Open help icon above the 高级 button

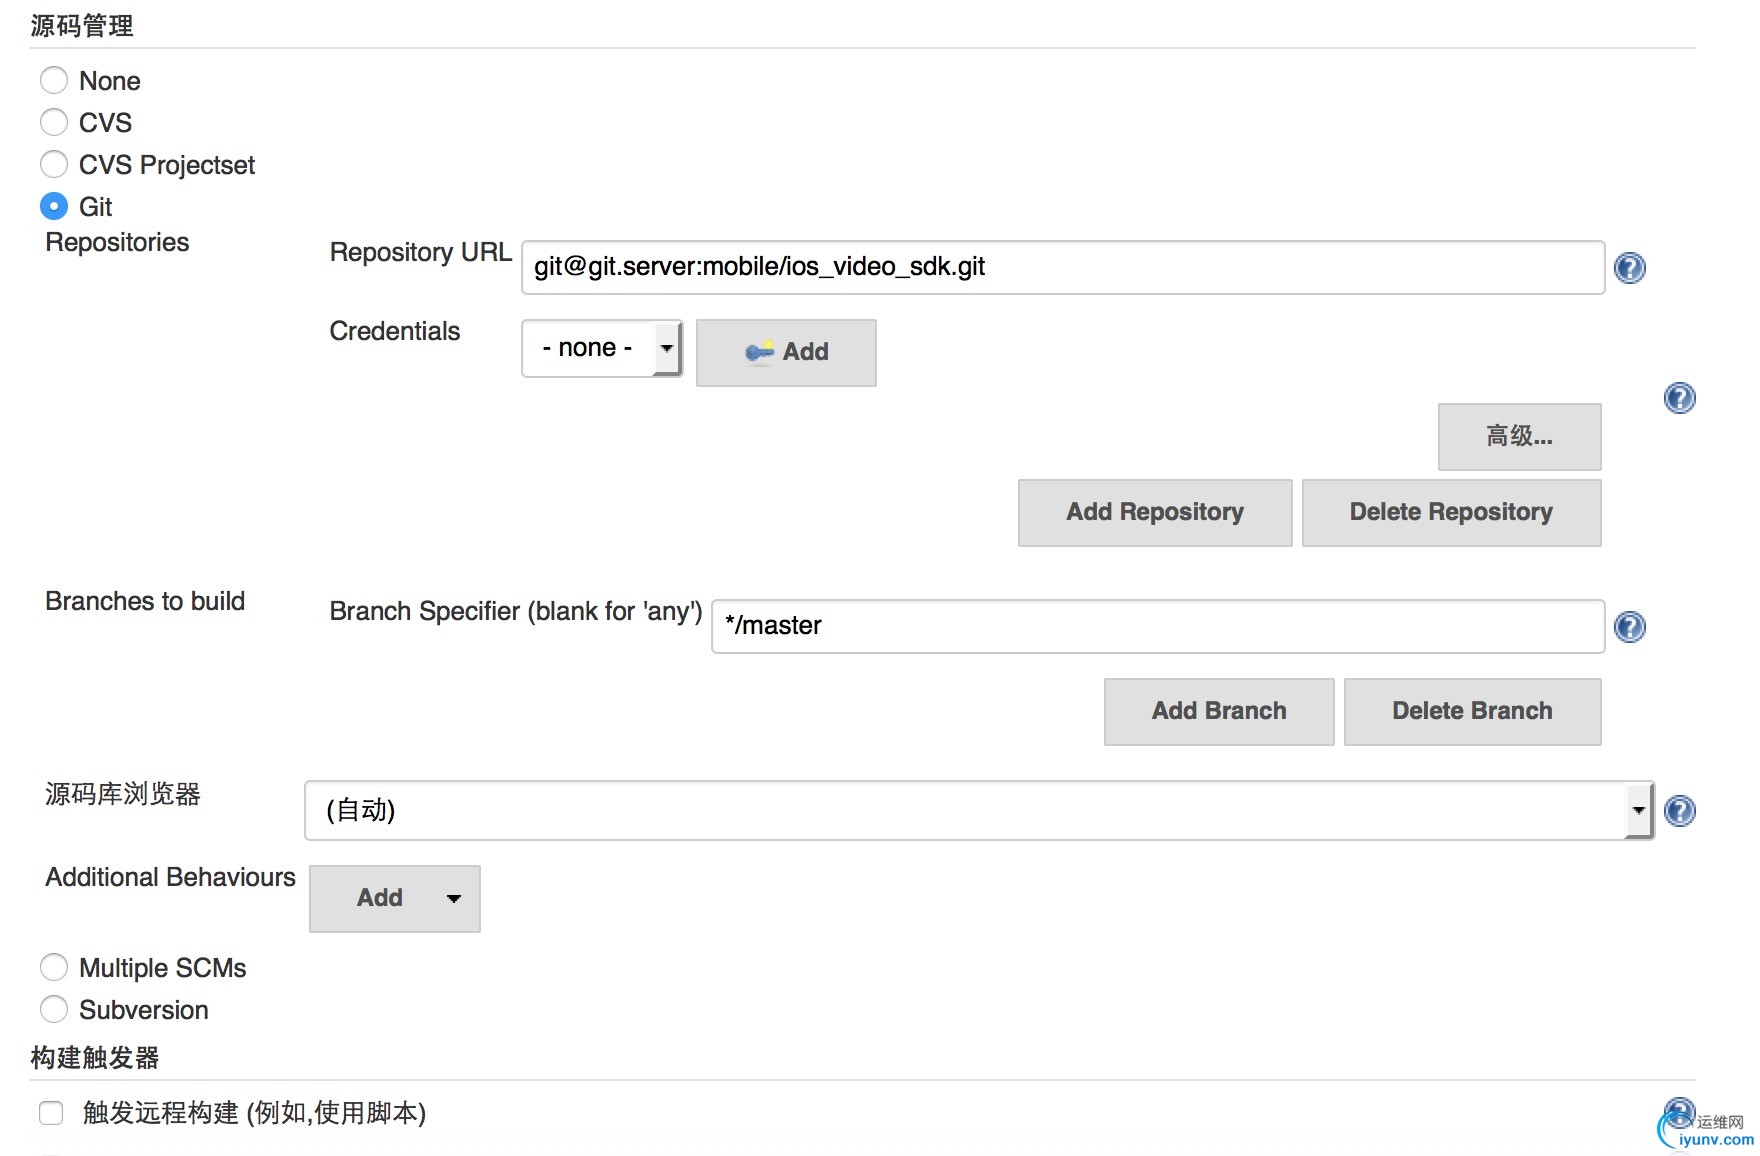point(1679,398)
